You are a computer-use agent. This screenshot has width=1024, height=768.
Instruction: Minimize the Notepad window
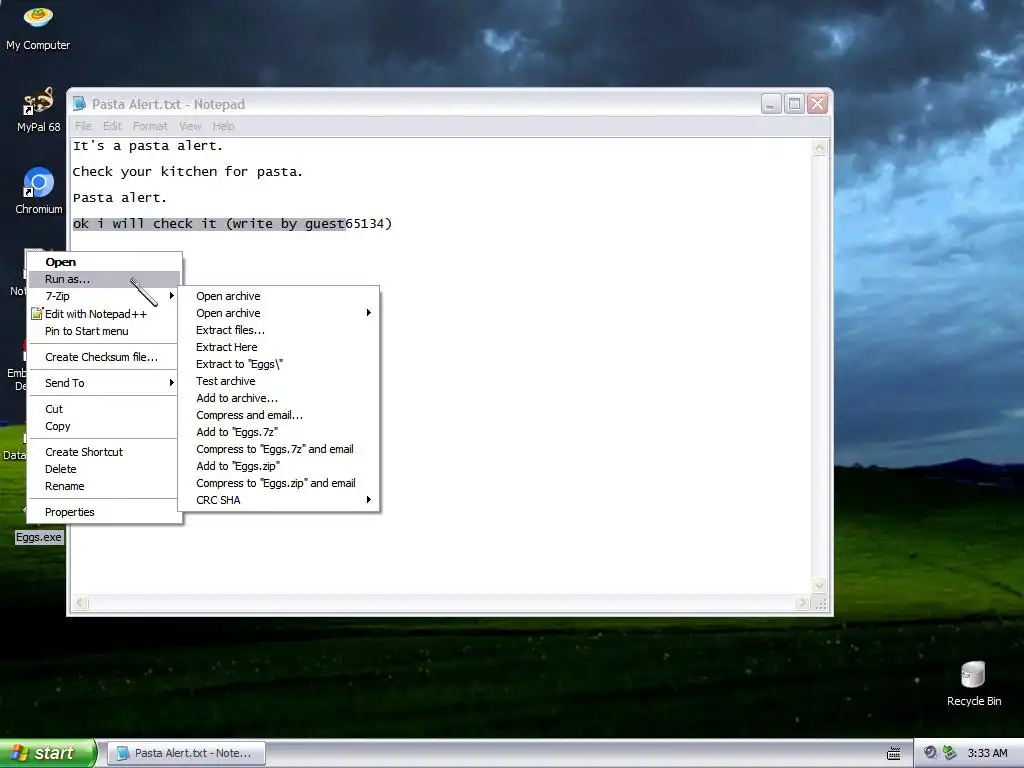[771, 104]
